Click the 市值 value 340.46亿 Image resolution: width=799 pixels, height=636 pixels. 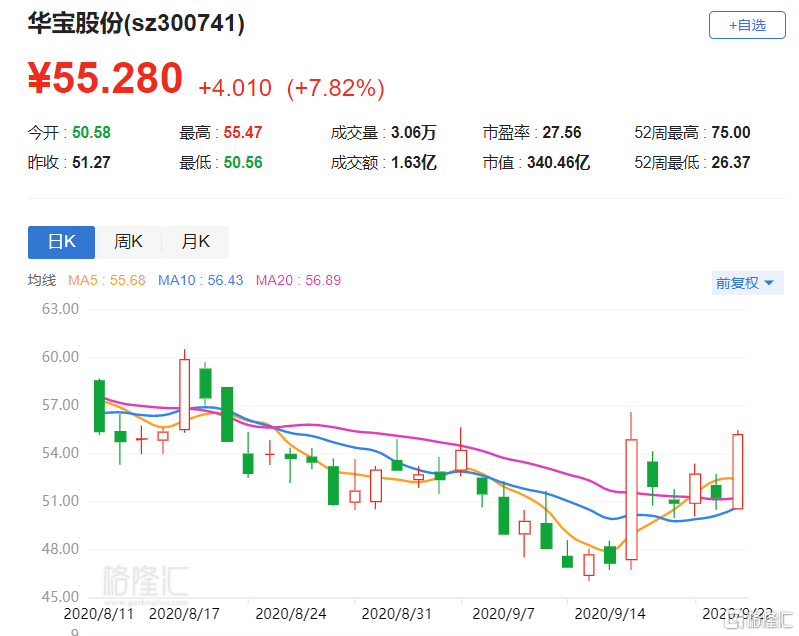(x=558, y=163)
